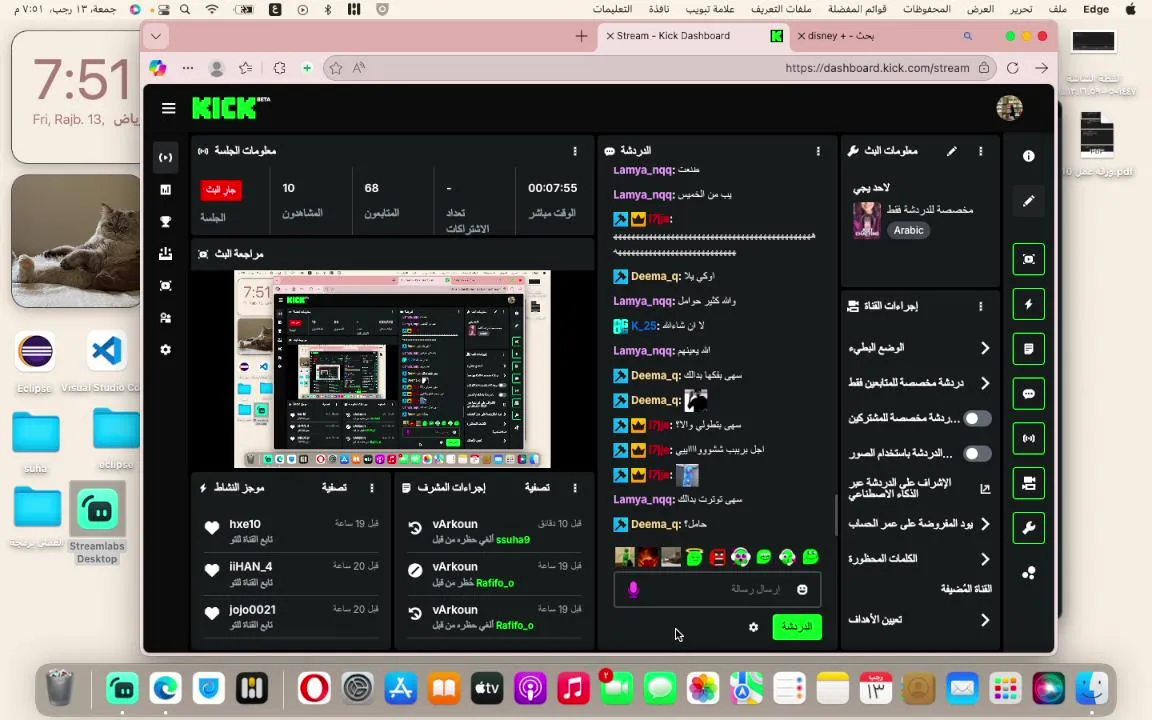Viewport: 1152px width, 720px height.
Task: Click the three-circles icon at rail bottom
Action: tap(1029, 573)
